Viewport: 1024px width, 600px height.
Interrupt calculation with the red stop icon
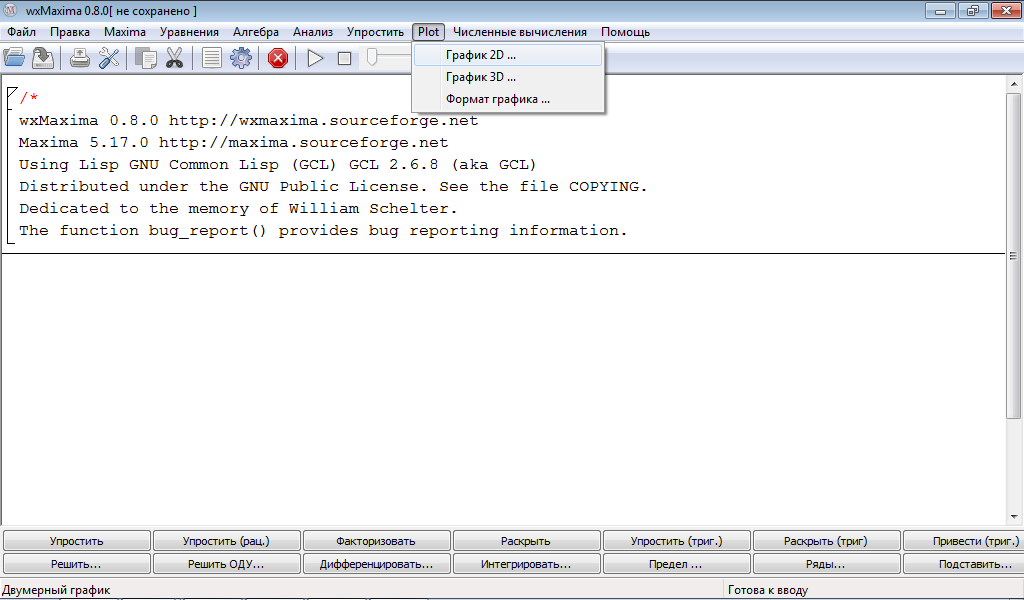[x=278, y=58]
